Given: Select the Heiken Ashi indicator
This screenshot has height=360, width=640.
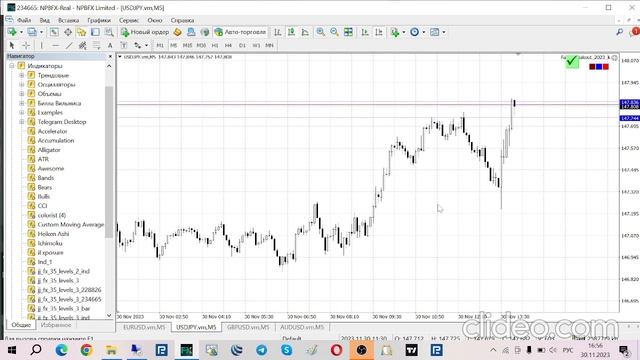Looking at the screenshot, I should pos(53,234).
